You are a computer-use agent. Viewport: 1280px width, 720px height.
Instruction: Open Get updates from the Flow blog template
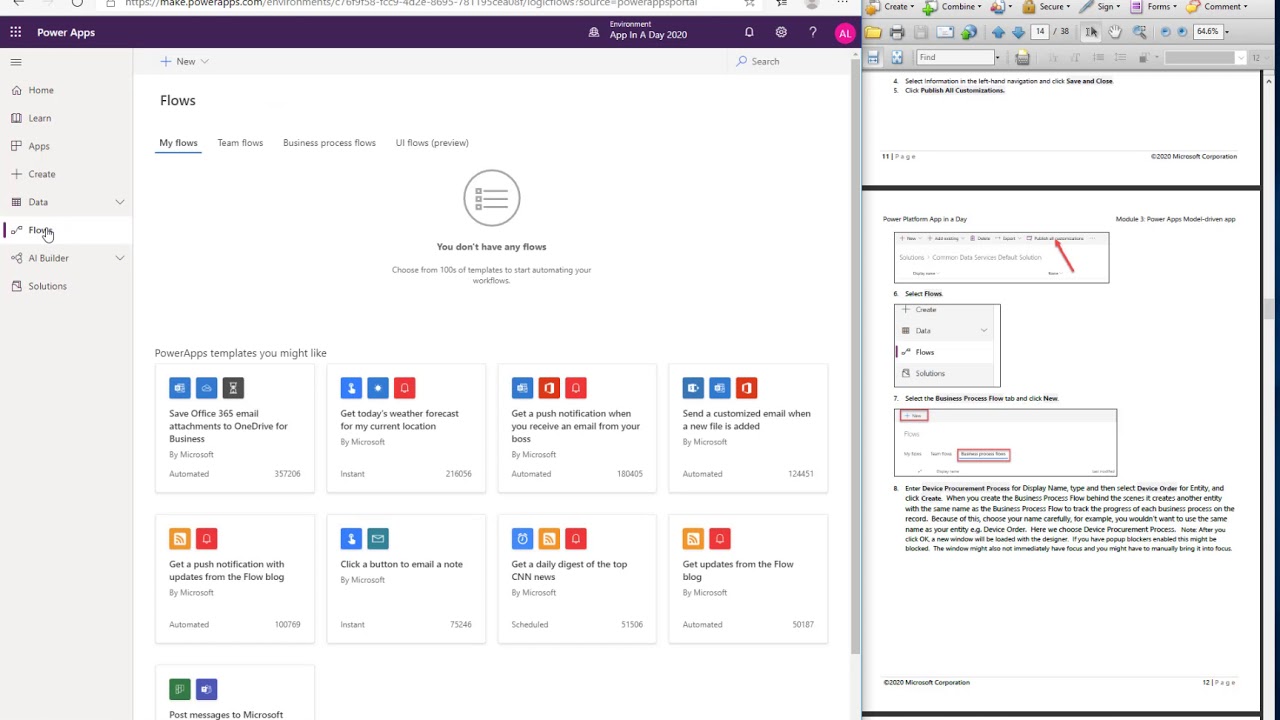click(x=748, y=580)
